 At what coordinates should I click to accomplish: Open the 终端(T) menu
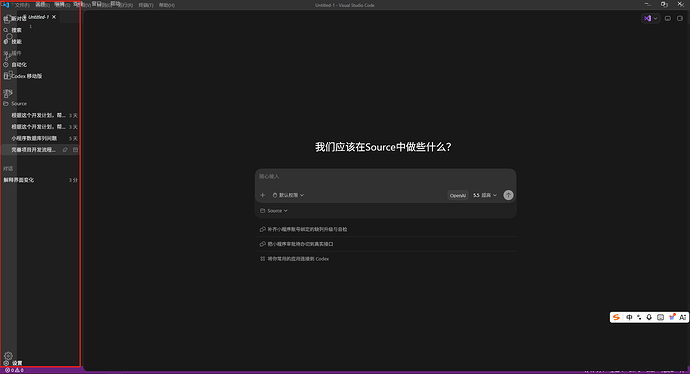tap(146, 5)
